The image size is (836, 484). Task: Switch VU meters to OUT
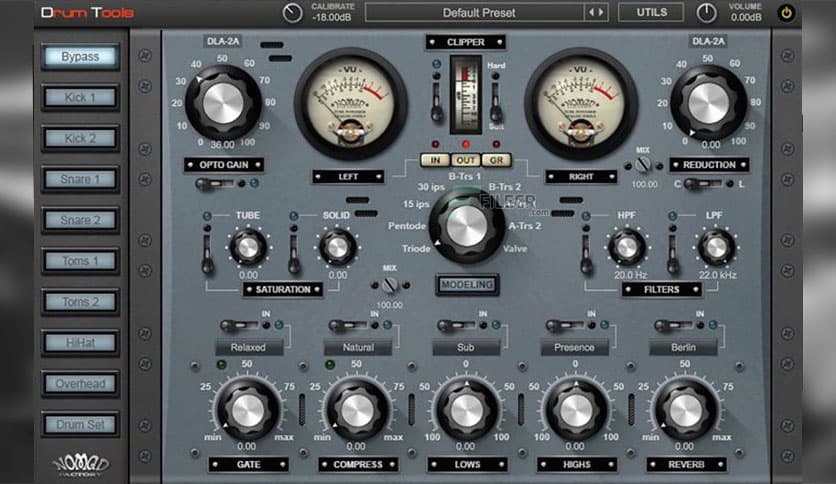point(465,160)
